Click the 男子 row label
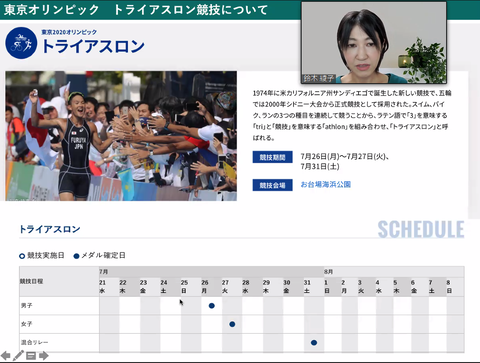Image resolution: width=480 pixels, height=363 pixels. (26, 305)
